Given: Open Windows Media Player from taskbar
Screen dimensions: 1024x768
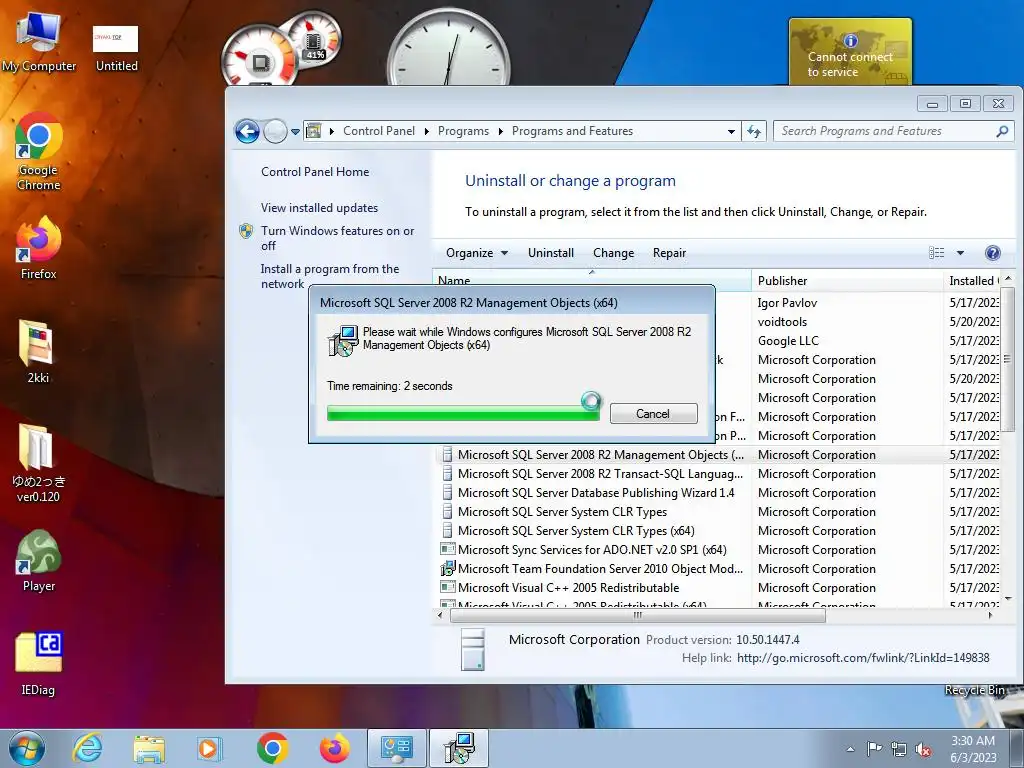Looking at the screenshot, I should pyautogui.click(x=210, y=748).
